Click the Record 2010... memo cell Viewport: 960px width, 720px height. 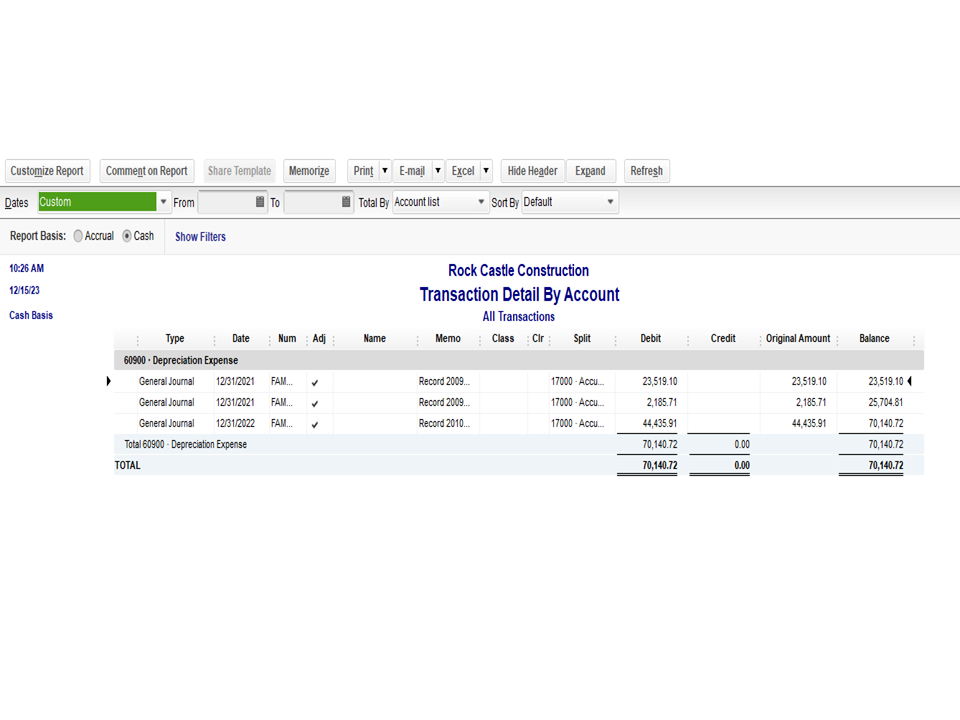click(x=444, y=424)
